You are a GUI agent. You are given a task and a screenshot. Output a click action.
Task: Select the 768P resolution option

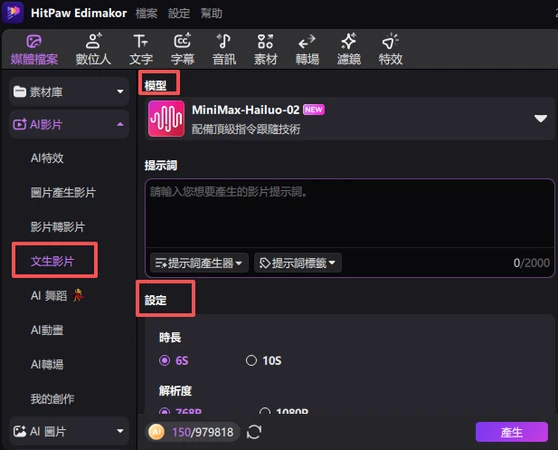(x=180, y=411)
